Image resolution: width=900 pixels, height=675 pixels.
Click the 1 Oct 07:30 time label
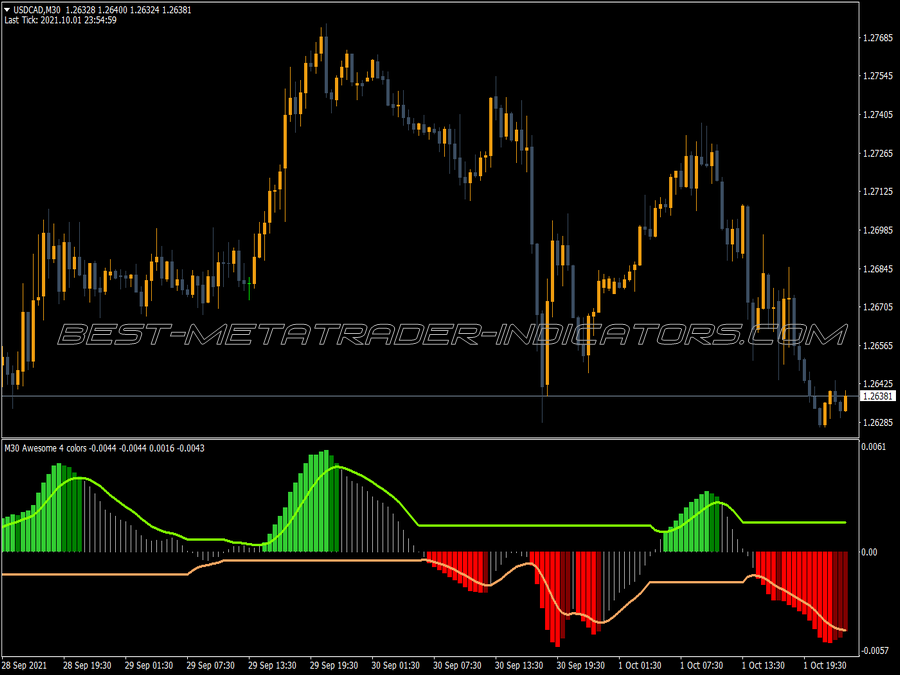point(701,665)
